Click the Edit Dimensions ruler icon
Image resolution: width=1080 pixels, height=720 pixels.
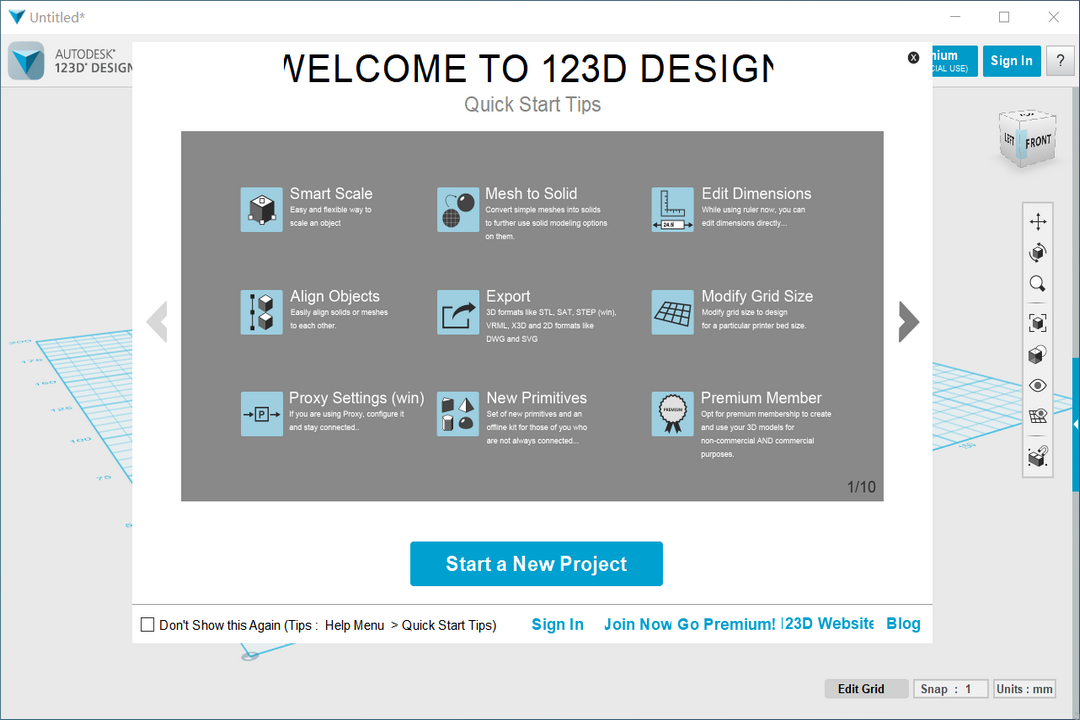pos(672,209)
